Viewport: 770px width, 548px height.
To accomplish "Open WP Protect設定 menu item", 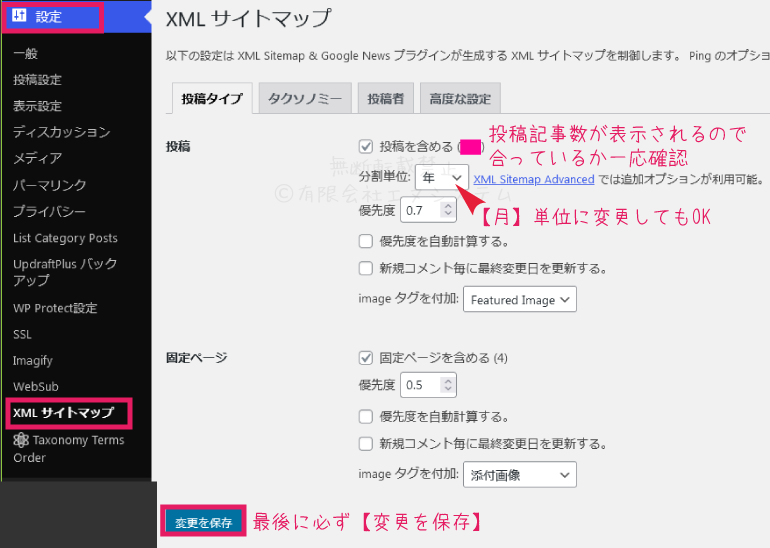I will 55,308.
